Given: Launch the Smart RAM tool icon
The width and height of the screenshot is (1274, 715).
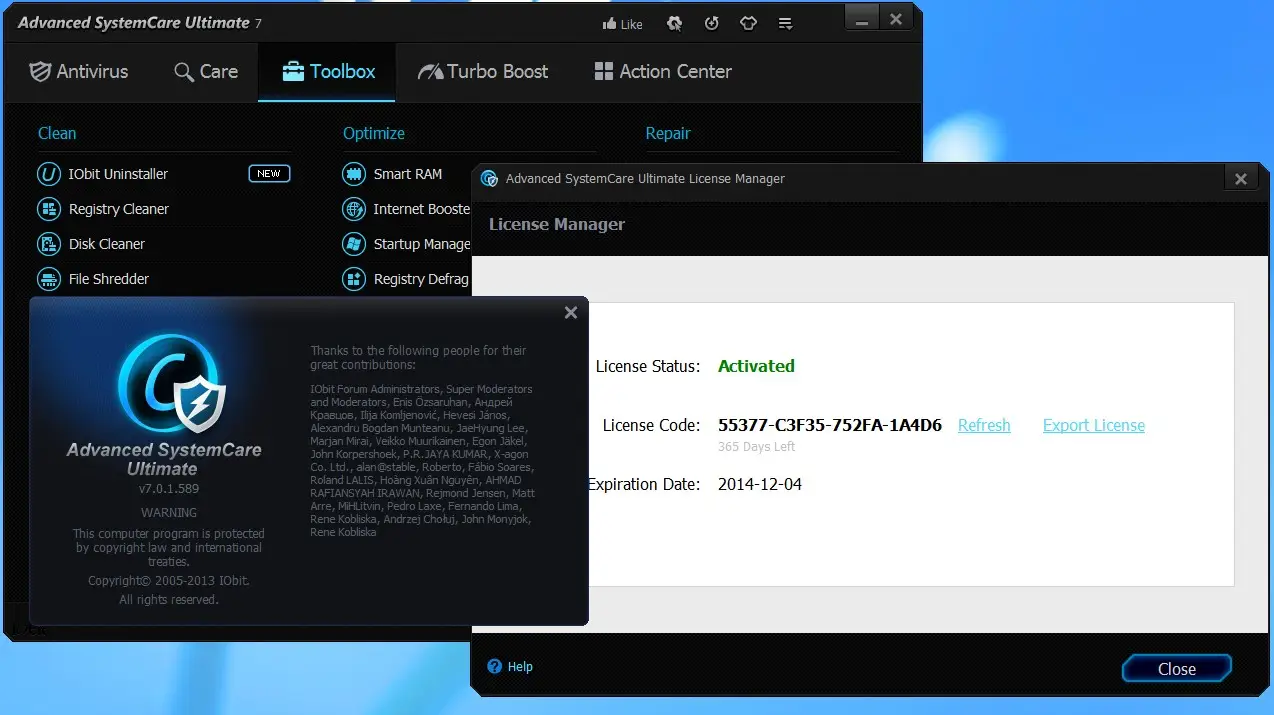Looking at the screenshot, I should click(x=354, y=174).
